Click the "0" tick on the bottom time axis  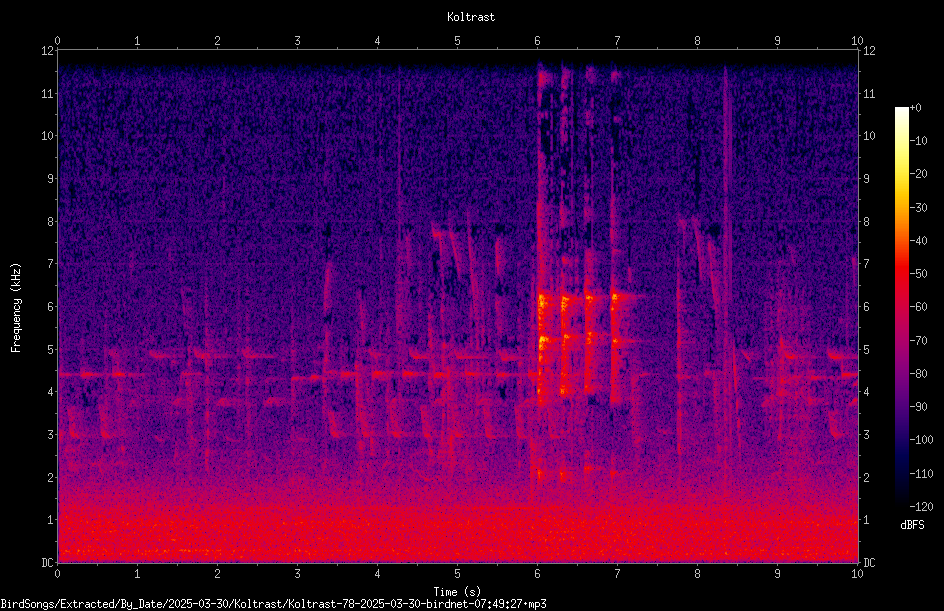(x=57, y=574)
